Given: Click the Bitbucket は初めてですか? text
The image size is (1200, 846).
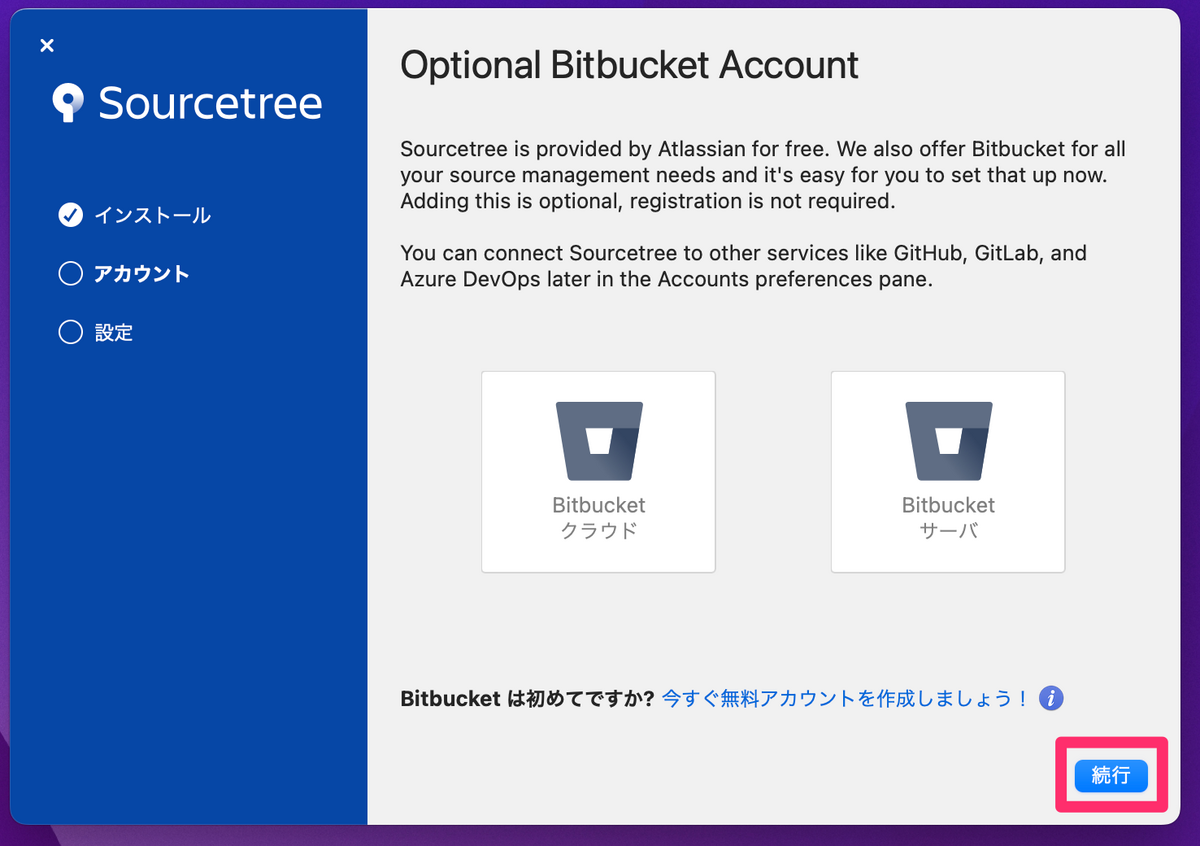Looking at the screenshot, I should (x=527, y=698).
